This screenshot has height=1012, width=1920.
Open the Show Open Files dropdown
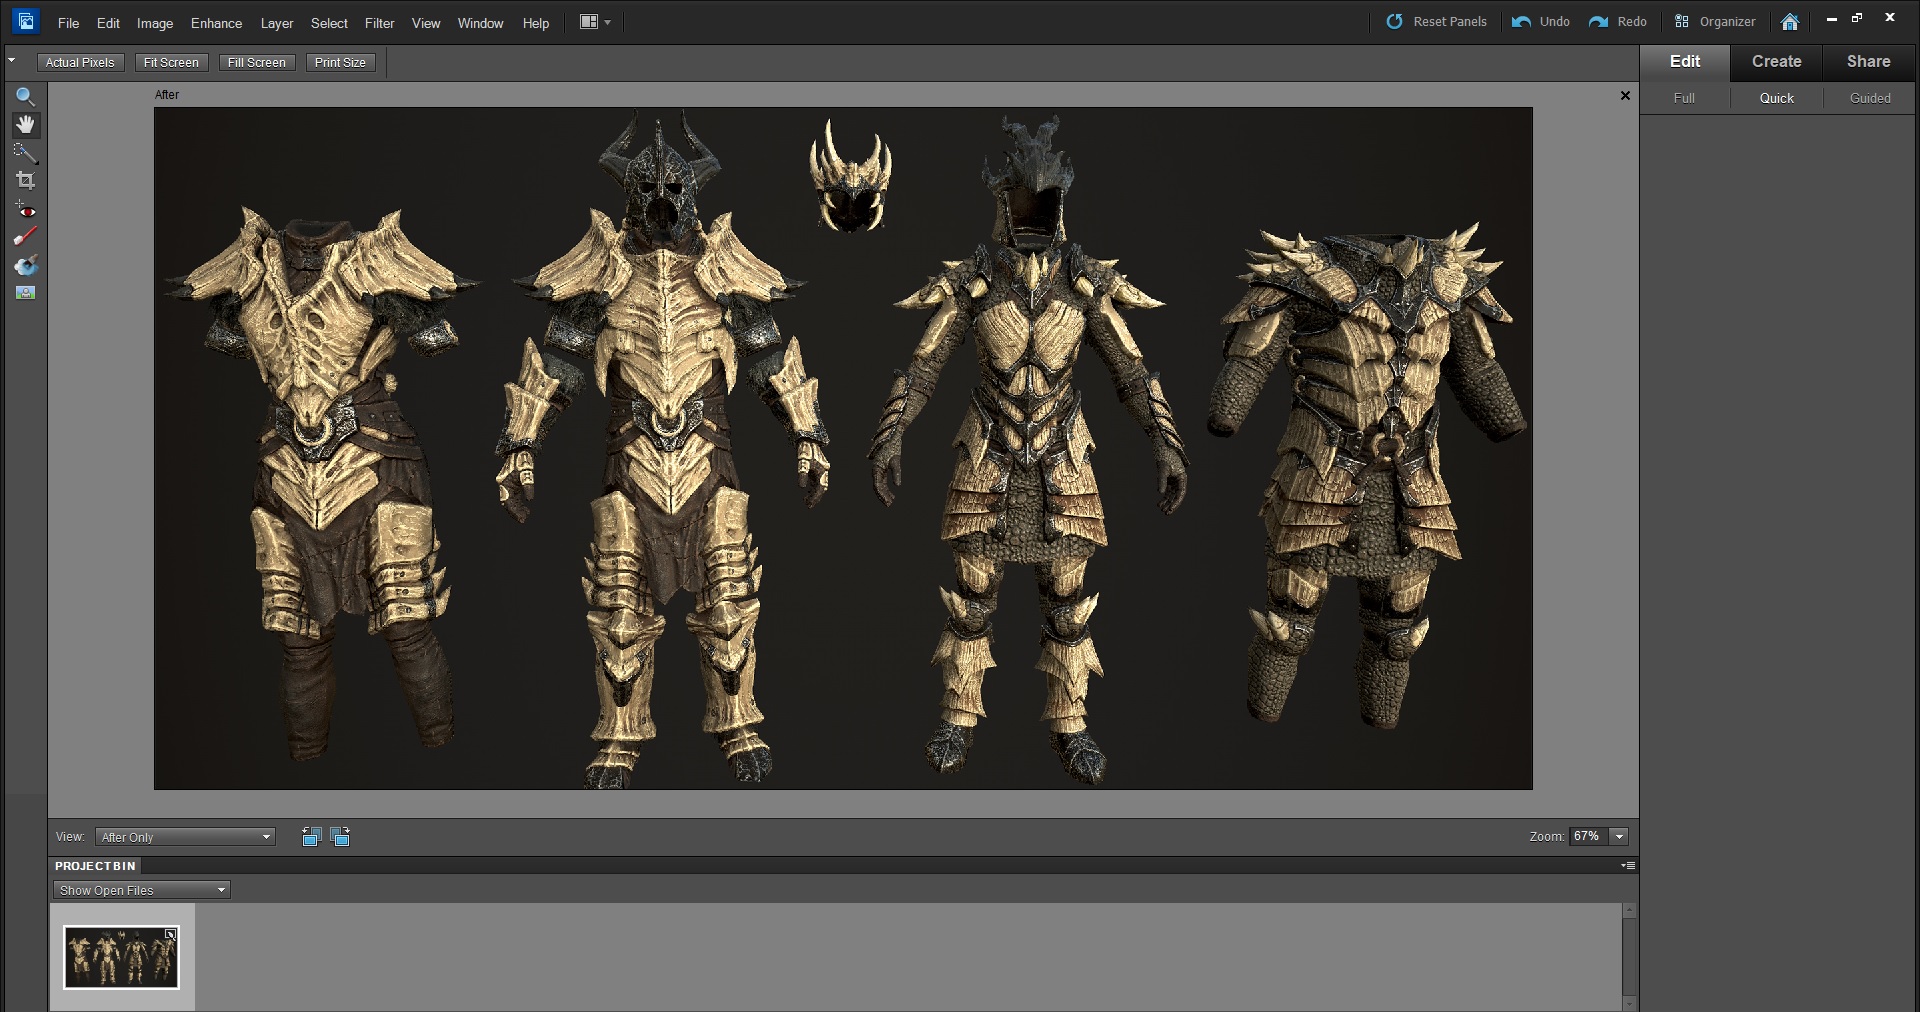click(x=141, y=890)
